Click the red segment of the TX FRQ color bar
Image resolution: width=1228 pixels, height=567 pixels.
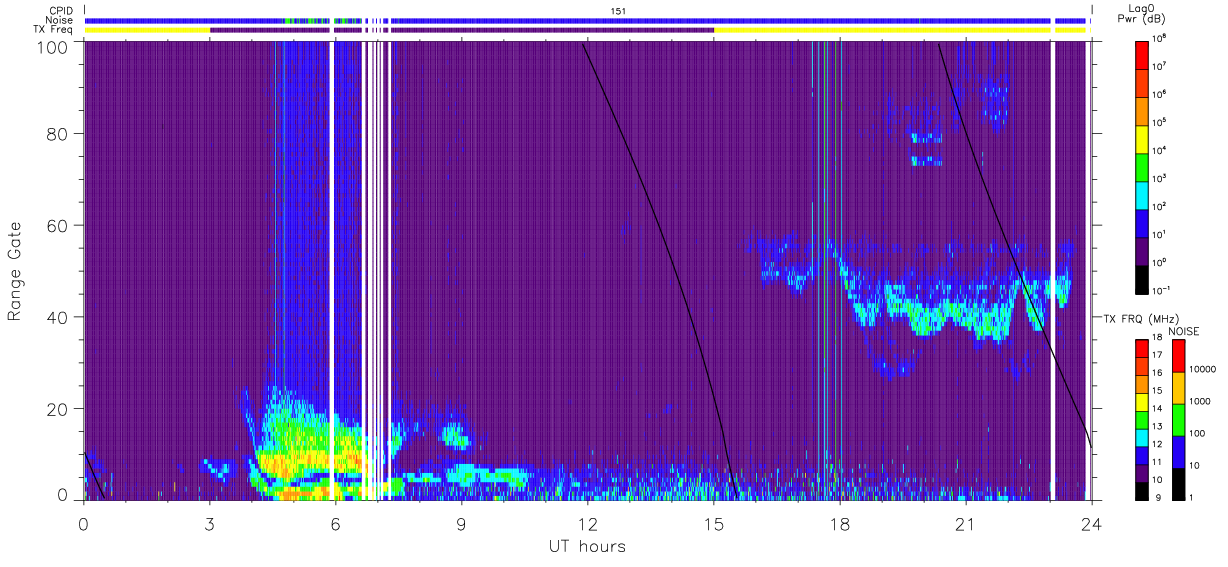point(1142,346)
